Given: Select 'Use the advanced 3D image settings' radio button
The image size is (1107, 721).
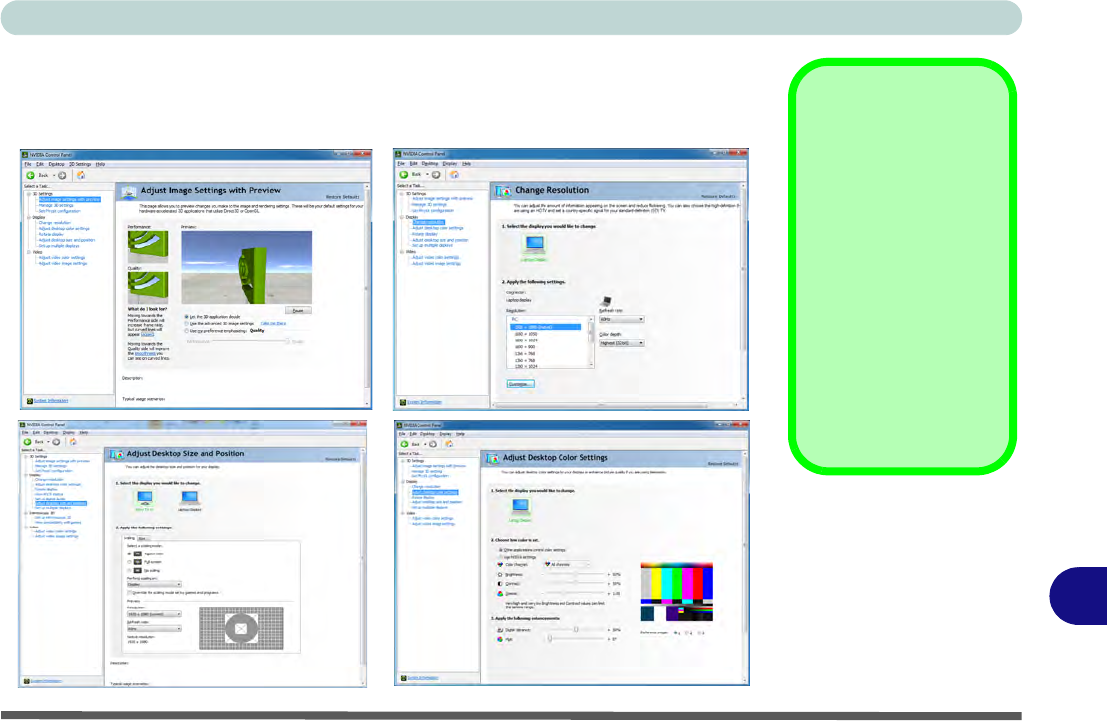Looking at the screenshot, I should coord(186,323).
